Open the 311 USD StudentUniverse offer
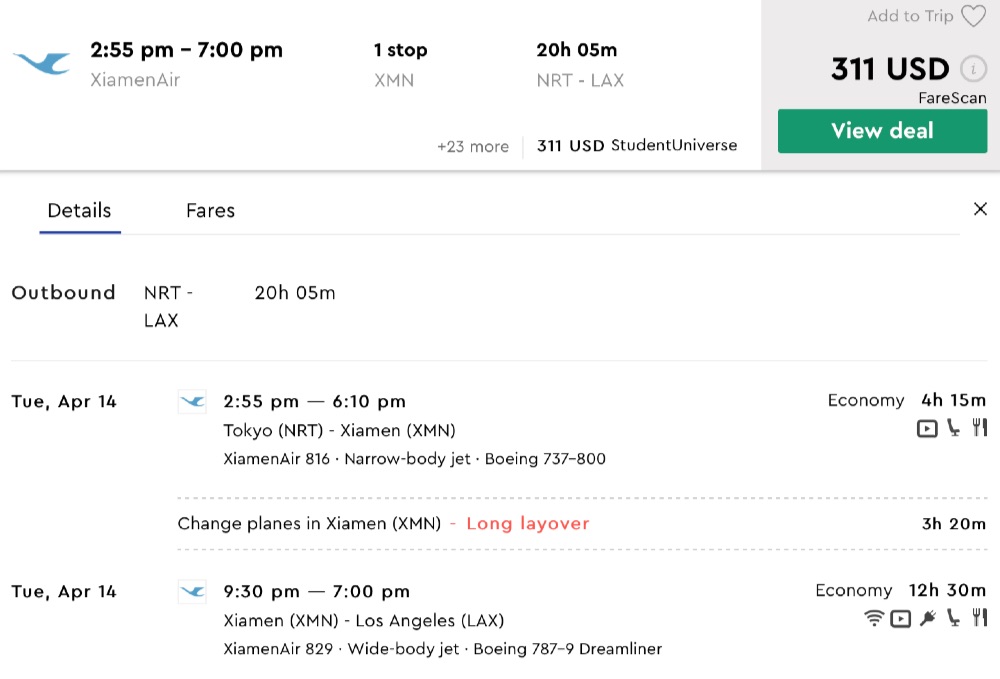The height and width of the screenshot is (679, 1000). click(x=637, y=145)
